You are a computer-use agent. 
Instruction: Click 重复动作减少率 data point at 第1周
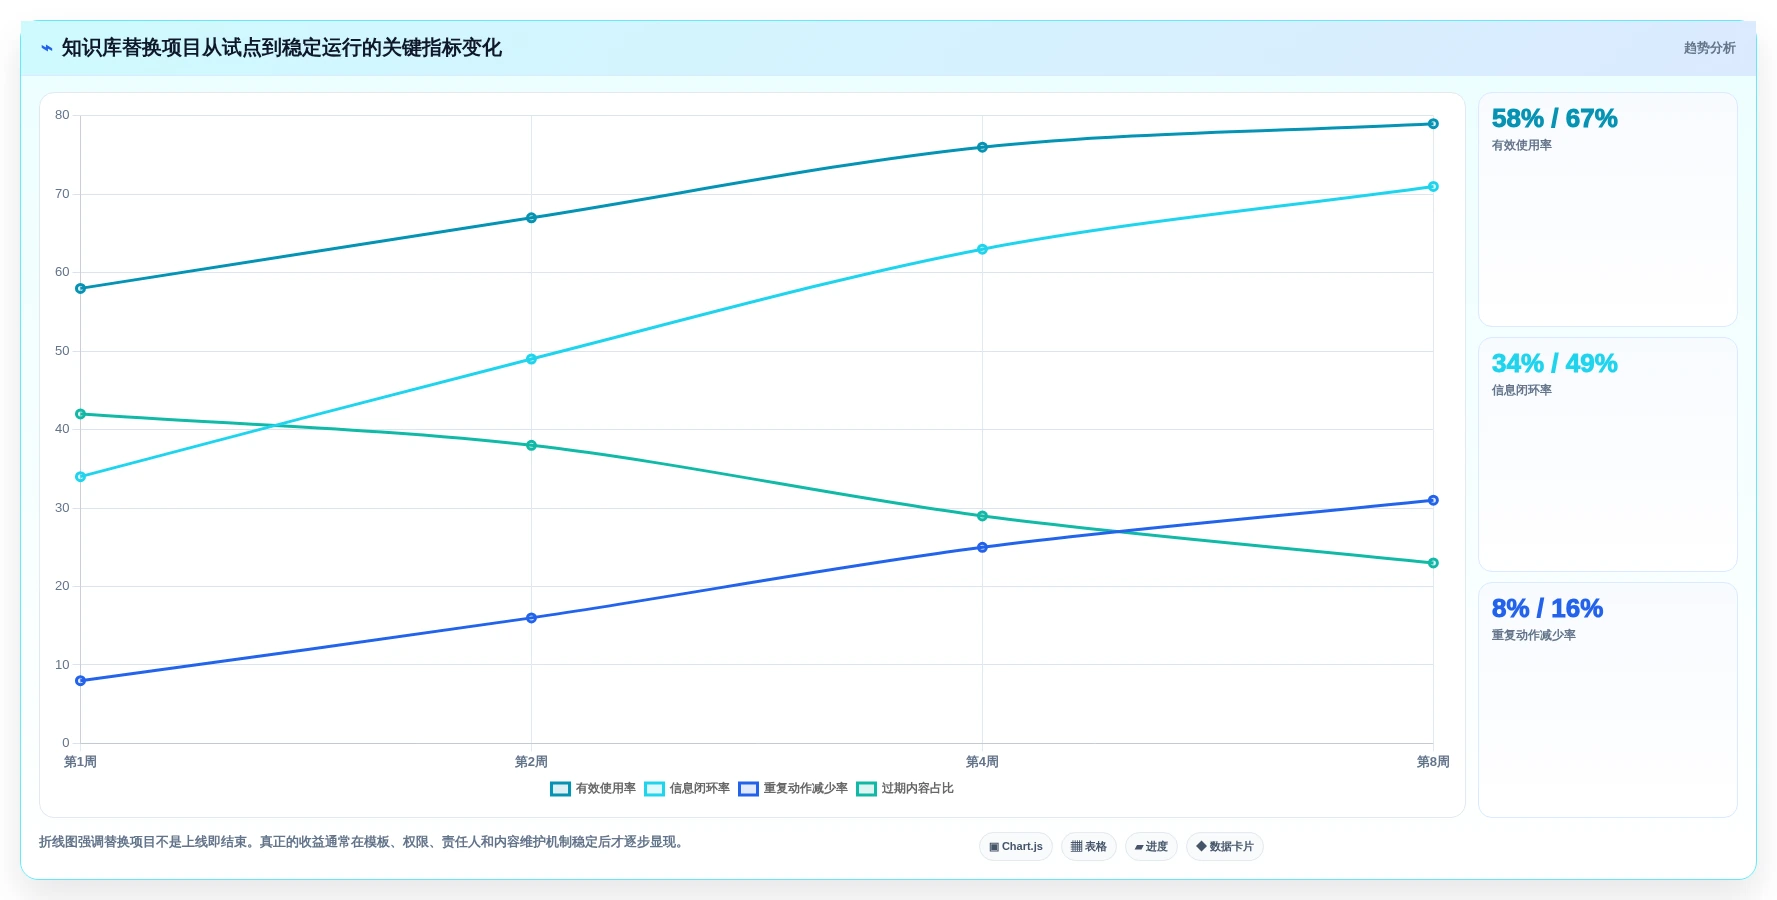click(81, 681)
